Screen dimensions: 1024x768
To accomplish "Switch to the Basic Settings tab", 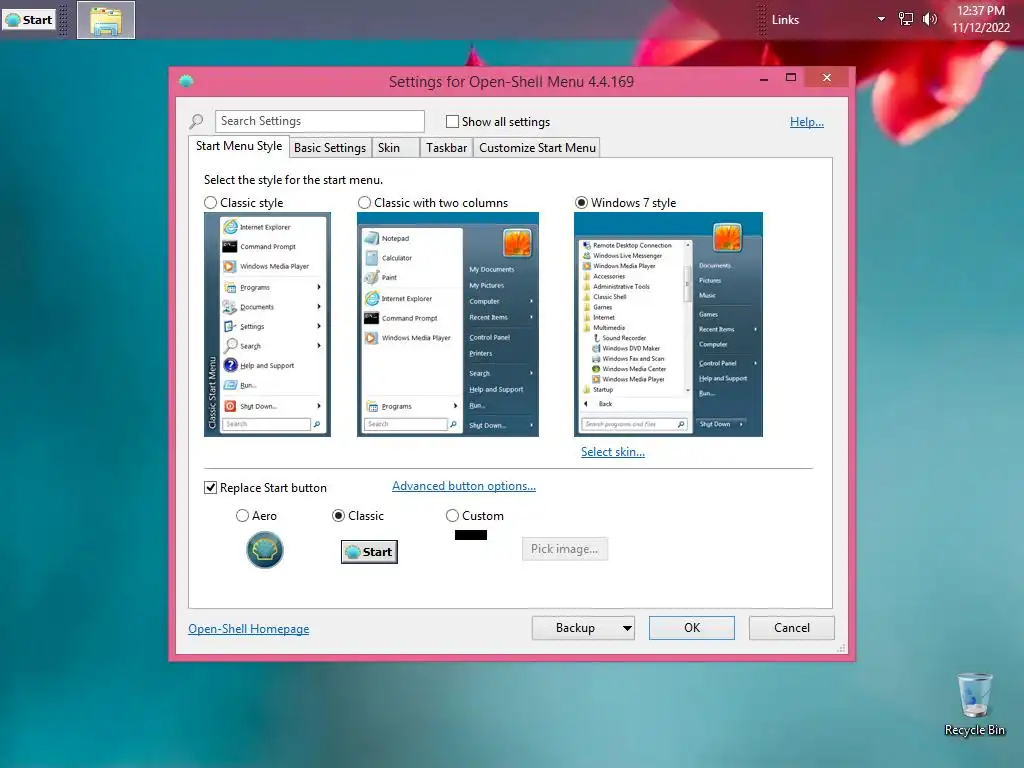I will tap(330, 148).
